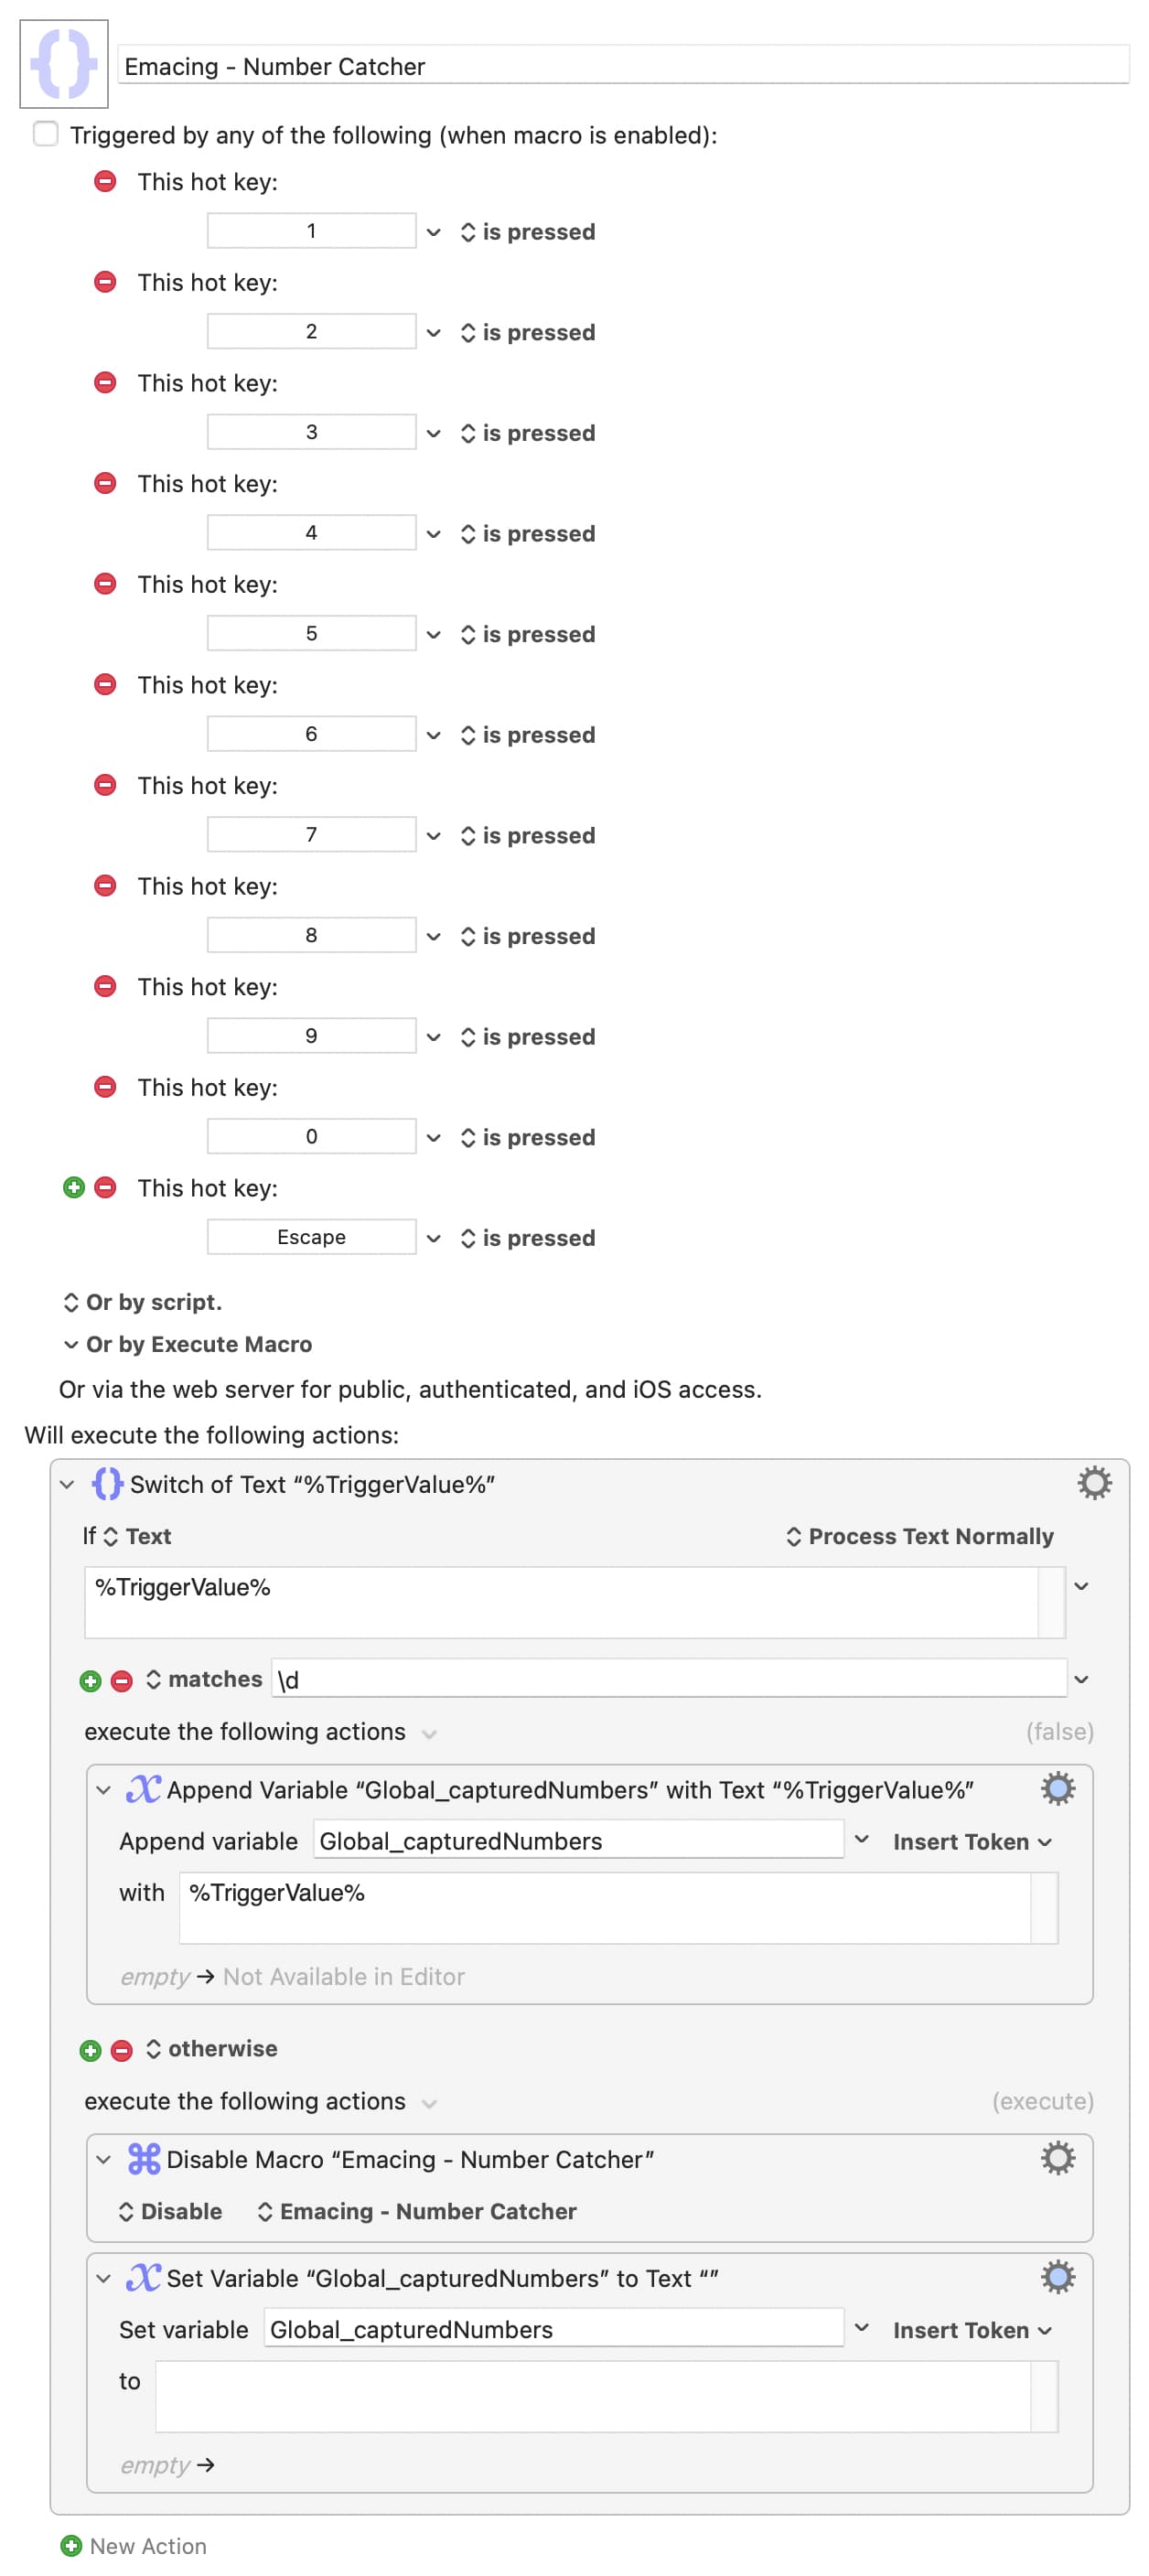The height and width of the screenshot is (2576, 1149).
Task: Change 'is pressed' option for hot key 5
Action: [527, 634]
